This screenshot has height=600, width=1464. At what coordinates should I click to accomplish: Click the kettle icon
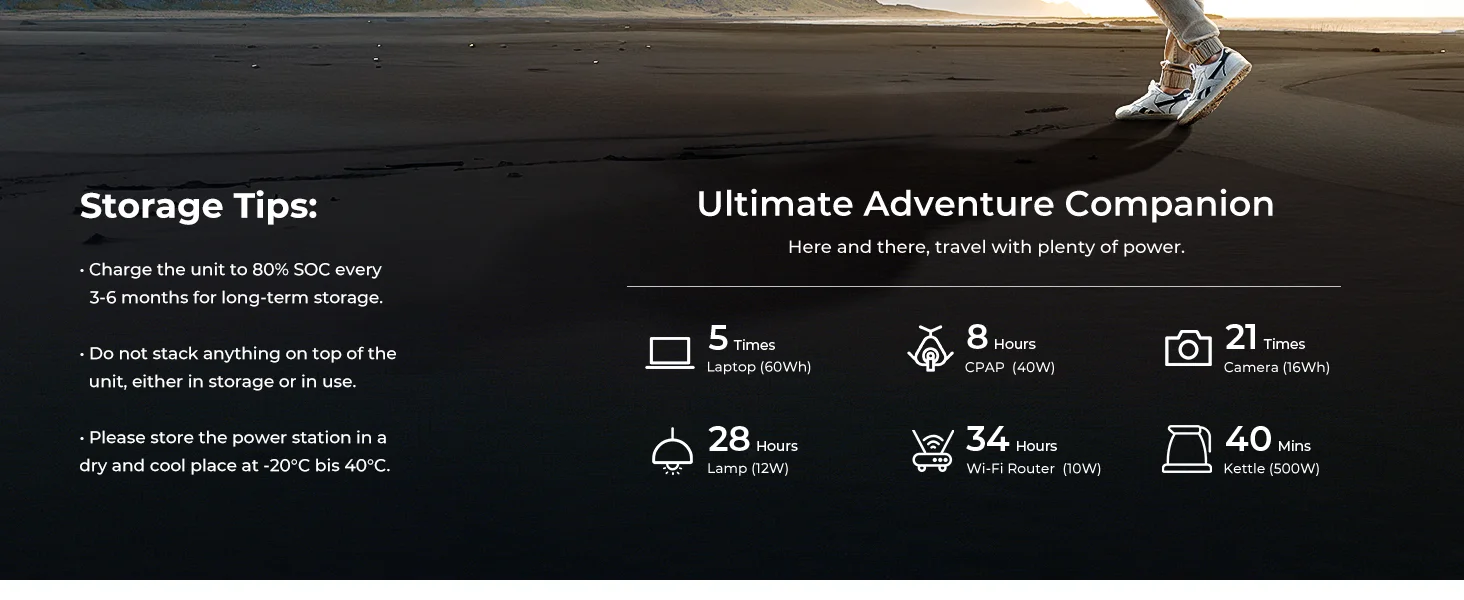point(1187,449)
